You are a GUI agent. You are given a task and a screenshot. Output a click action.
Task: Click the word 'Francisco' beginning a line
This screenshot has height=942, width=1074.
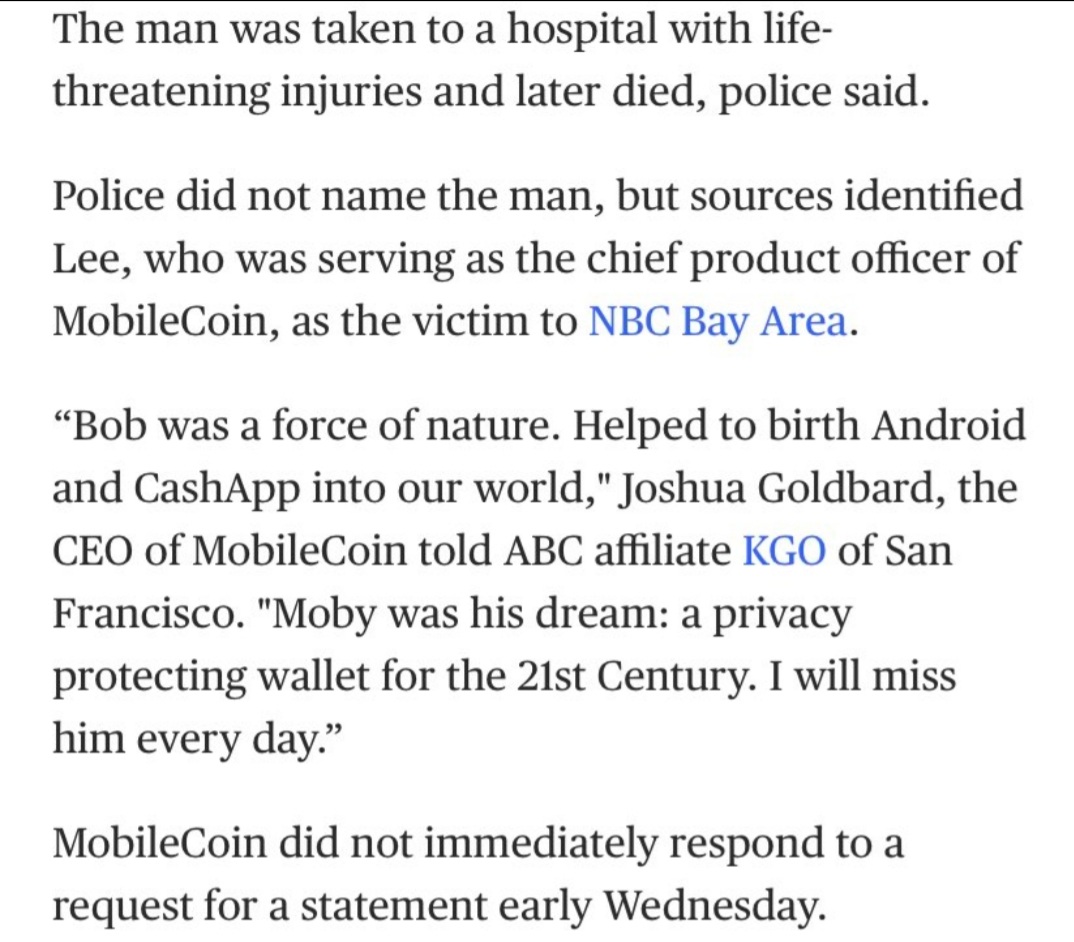pos(143,613)
